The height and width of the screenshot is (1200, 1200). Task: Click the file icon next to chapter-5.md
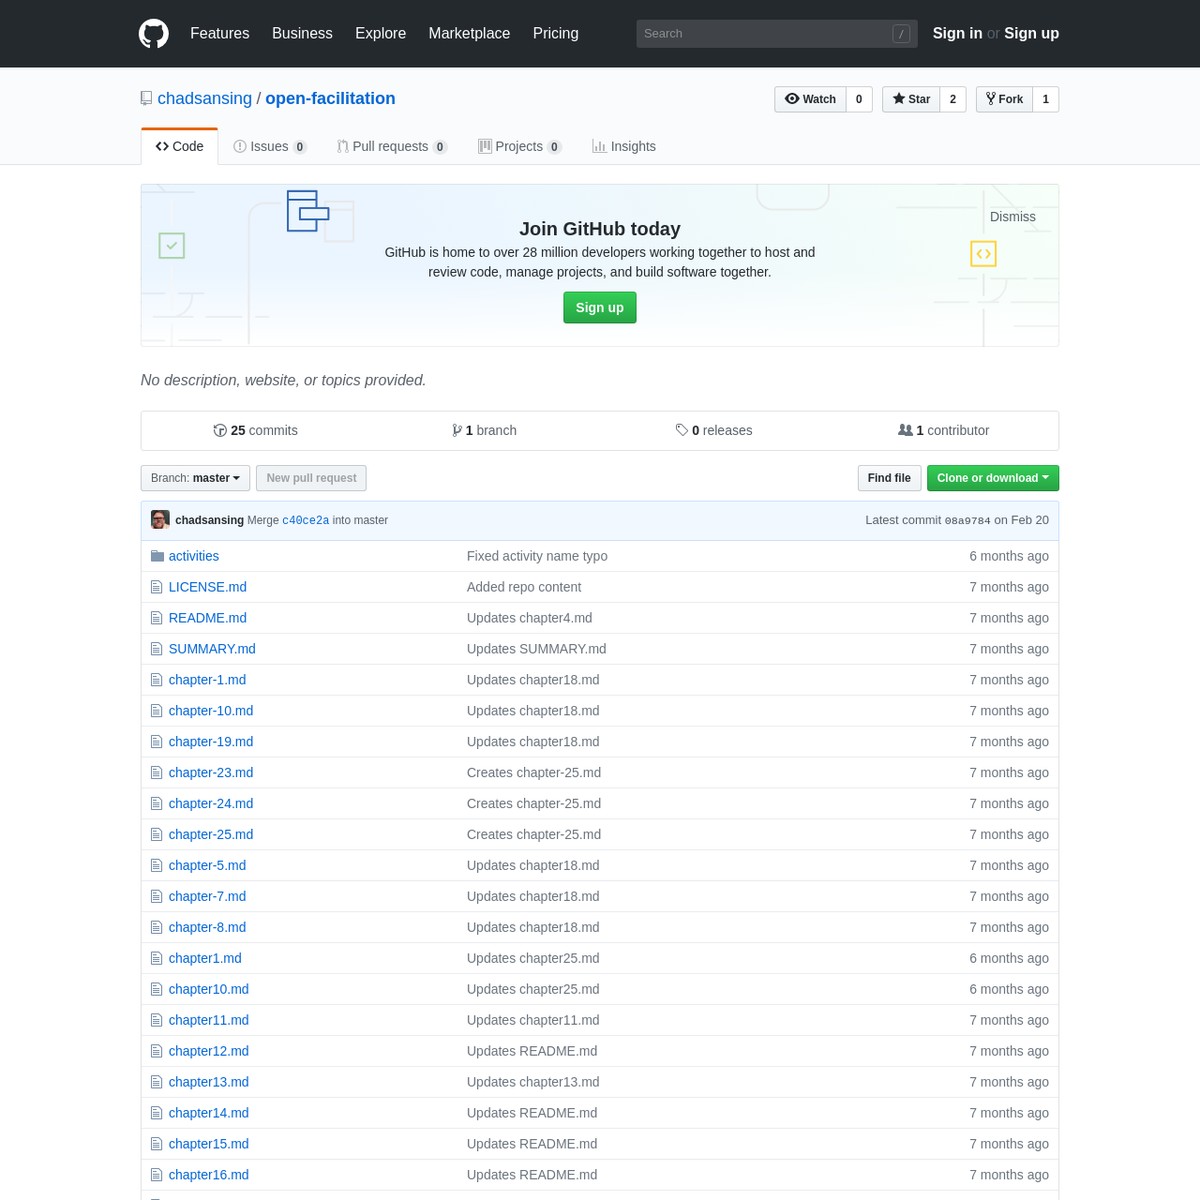click(x=156, y=866)
